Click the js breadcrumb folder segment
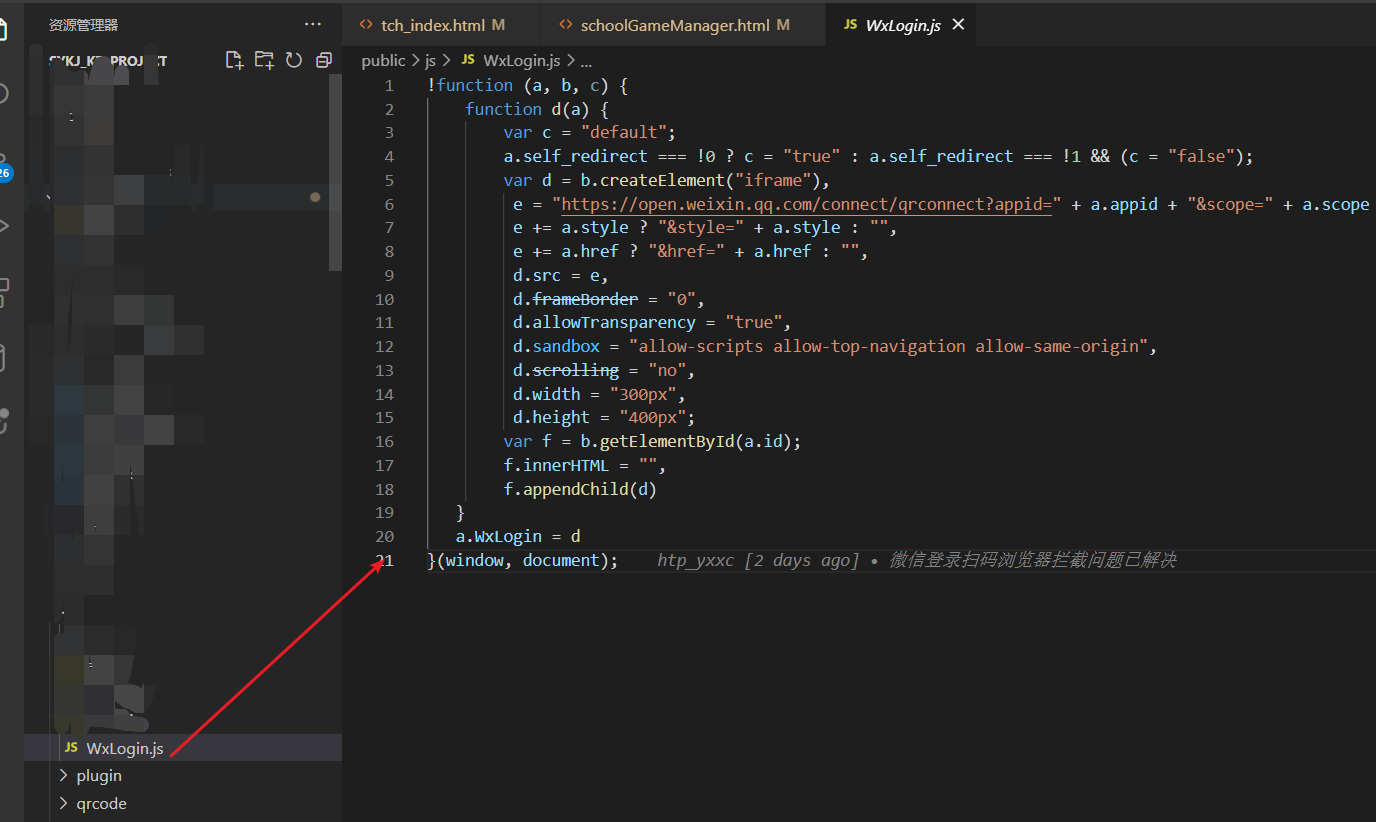 pos(430,61)
